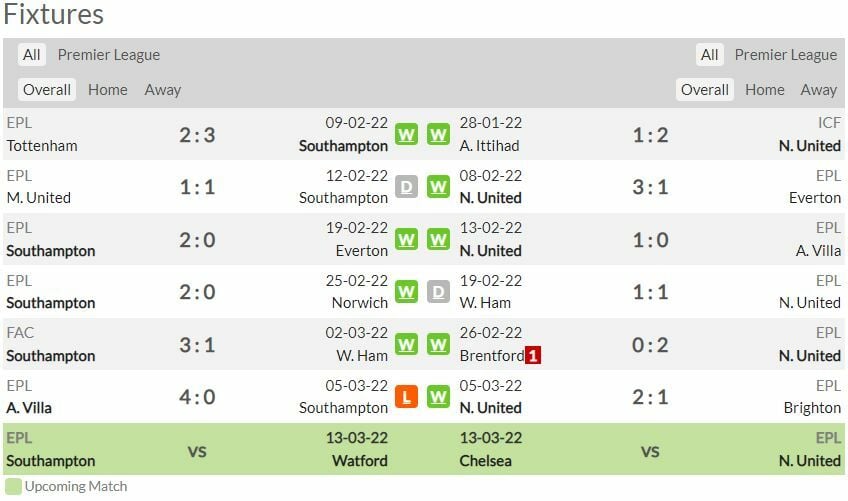848x501 pixels.
Task: Select the right panel's All tab
Action: pos(709,55)
